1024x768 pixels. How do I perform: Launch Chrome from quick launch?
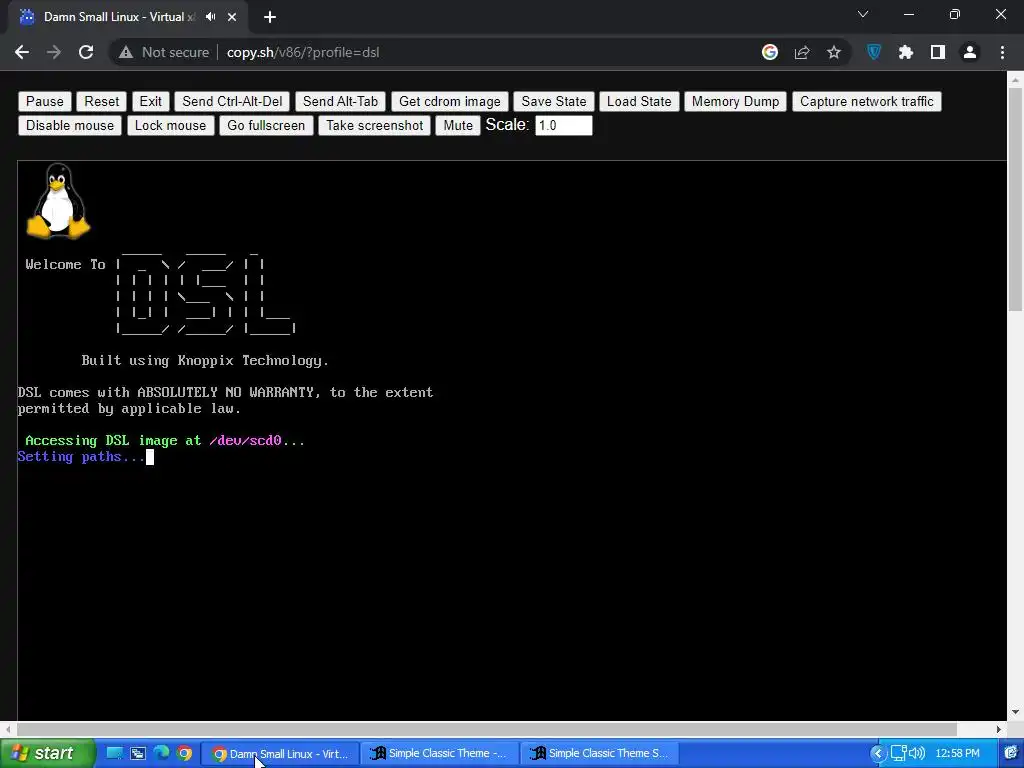pyautogui.click(x=185, y=754)
